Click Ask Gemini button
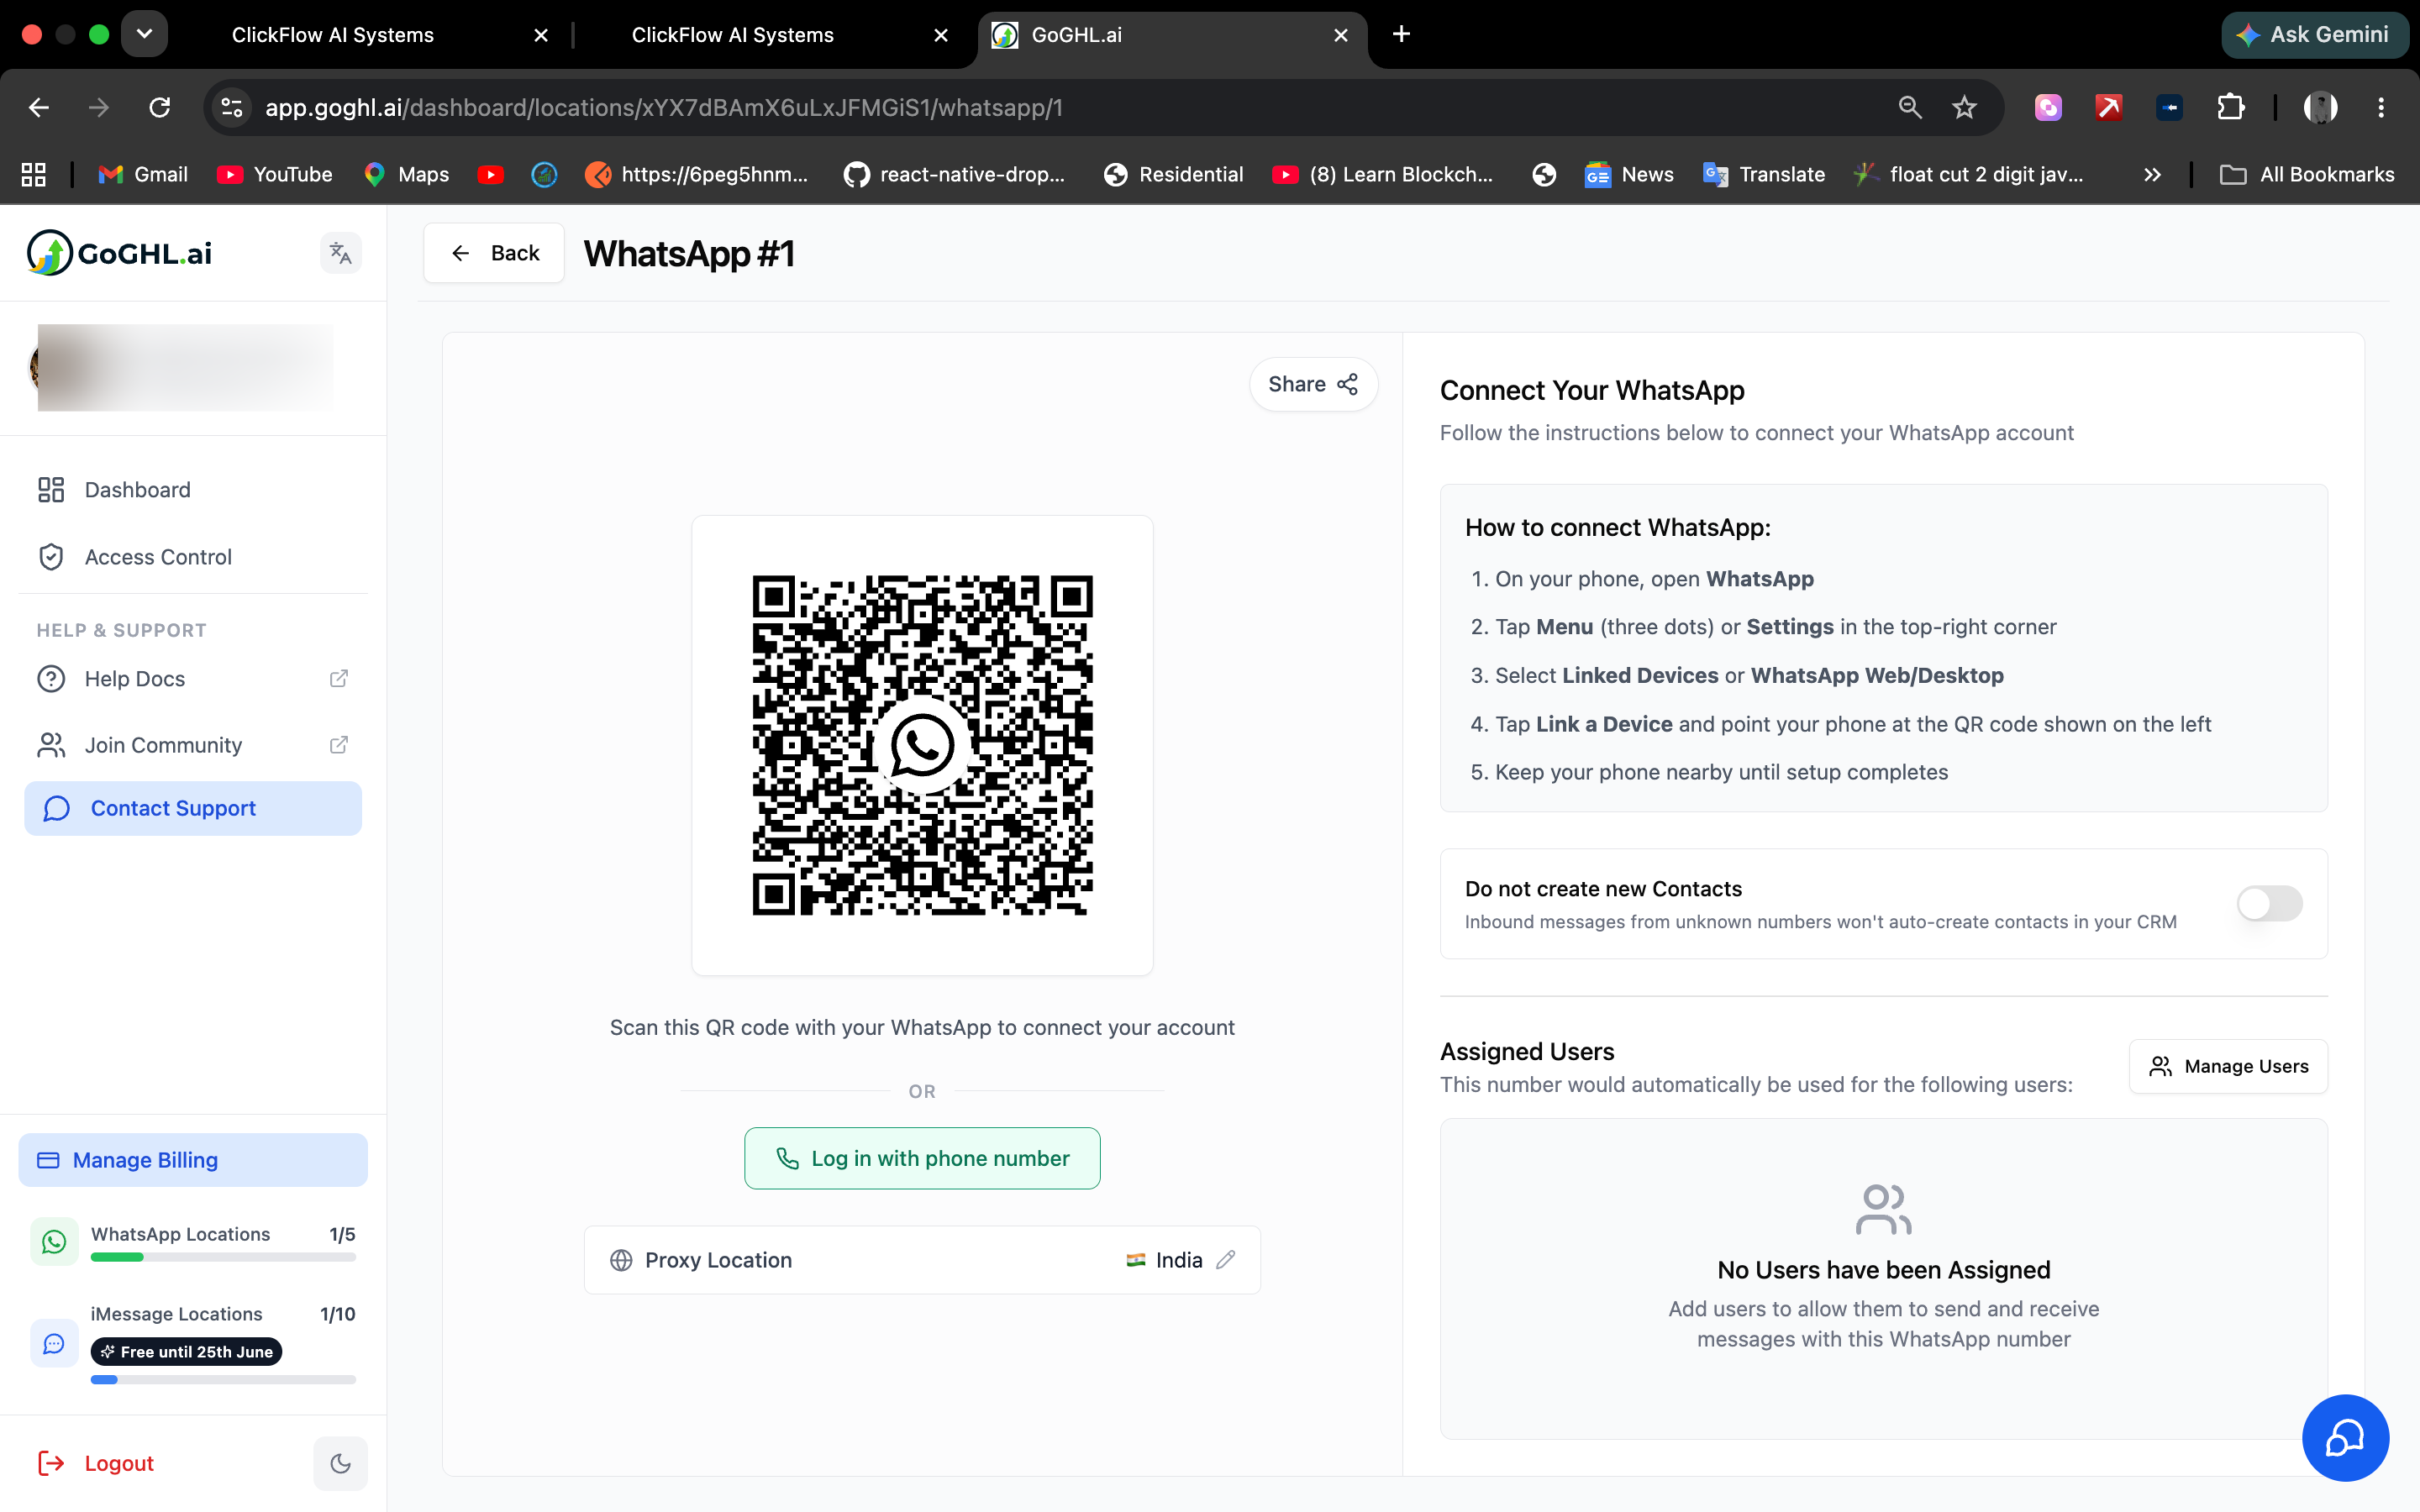This screenshot has width=2420, height=1512. coord(2313,35)
